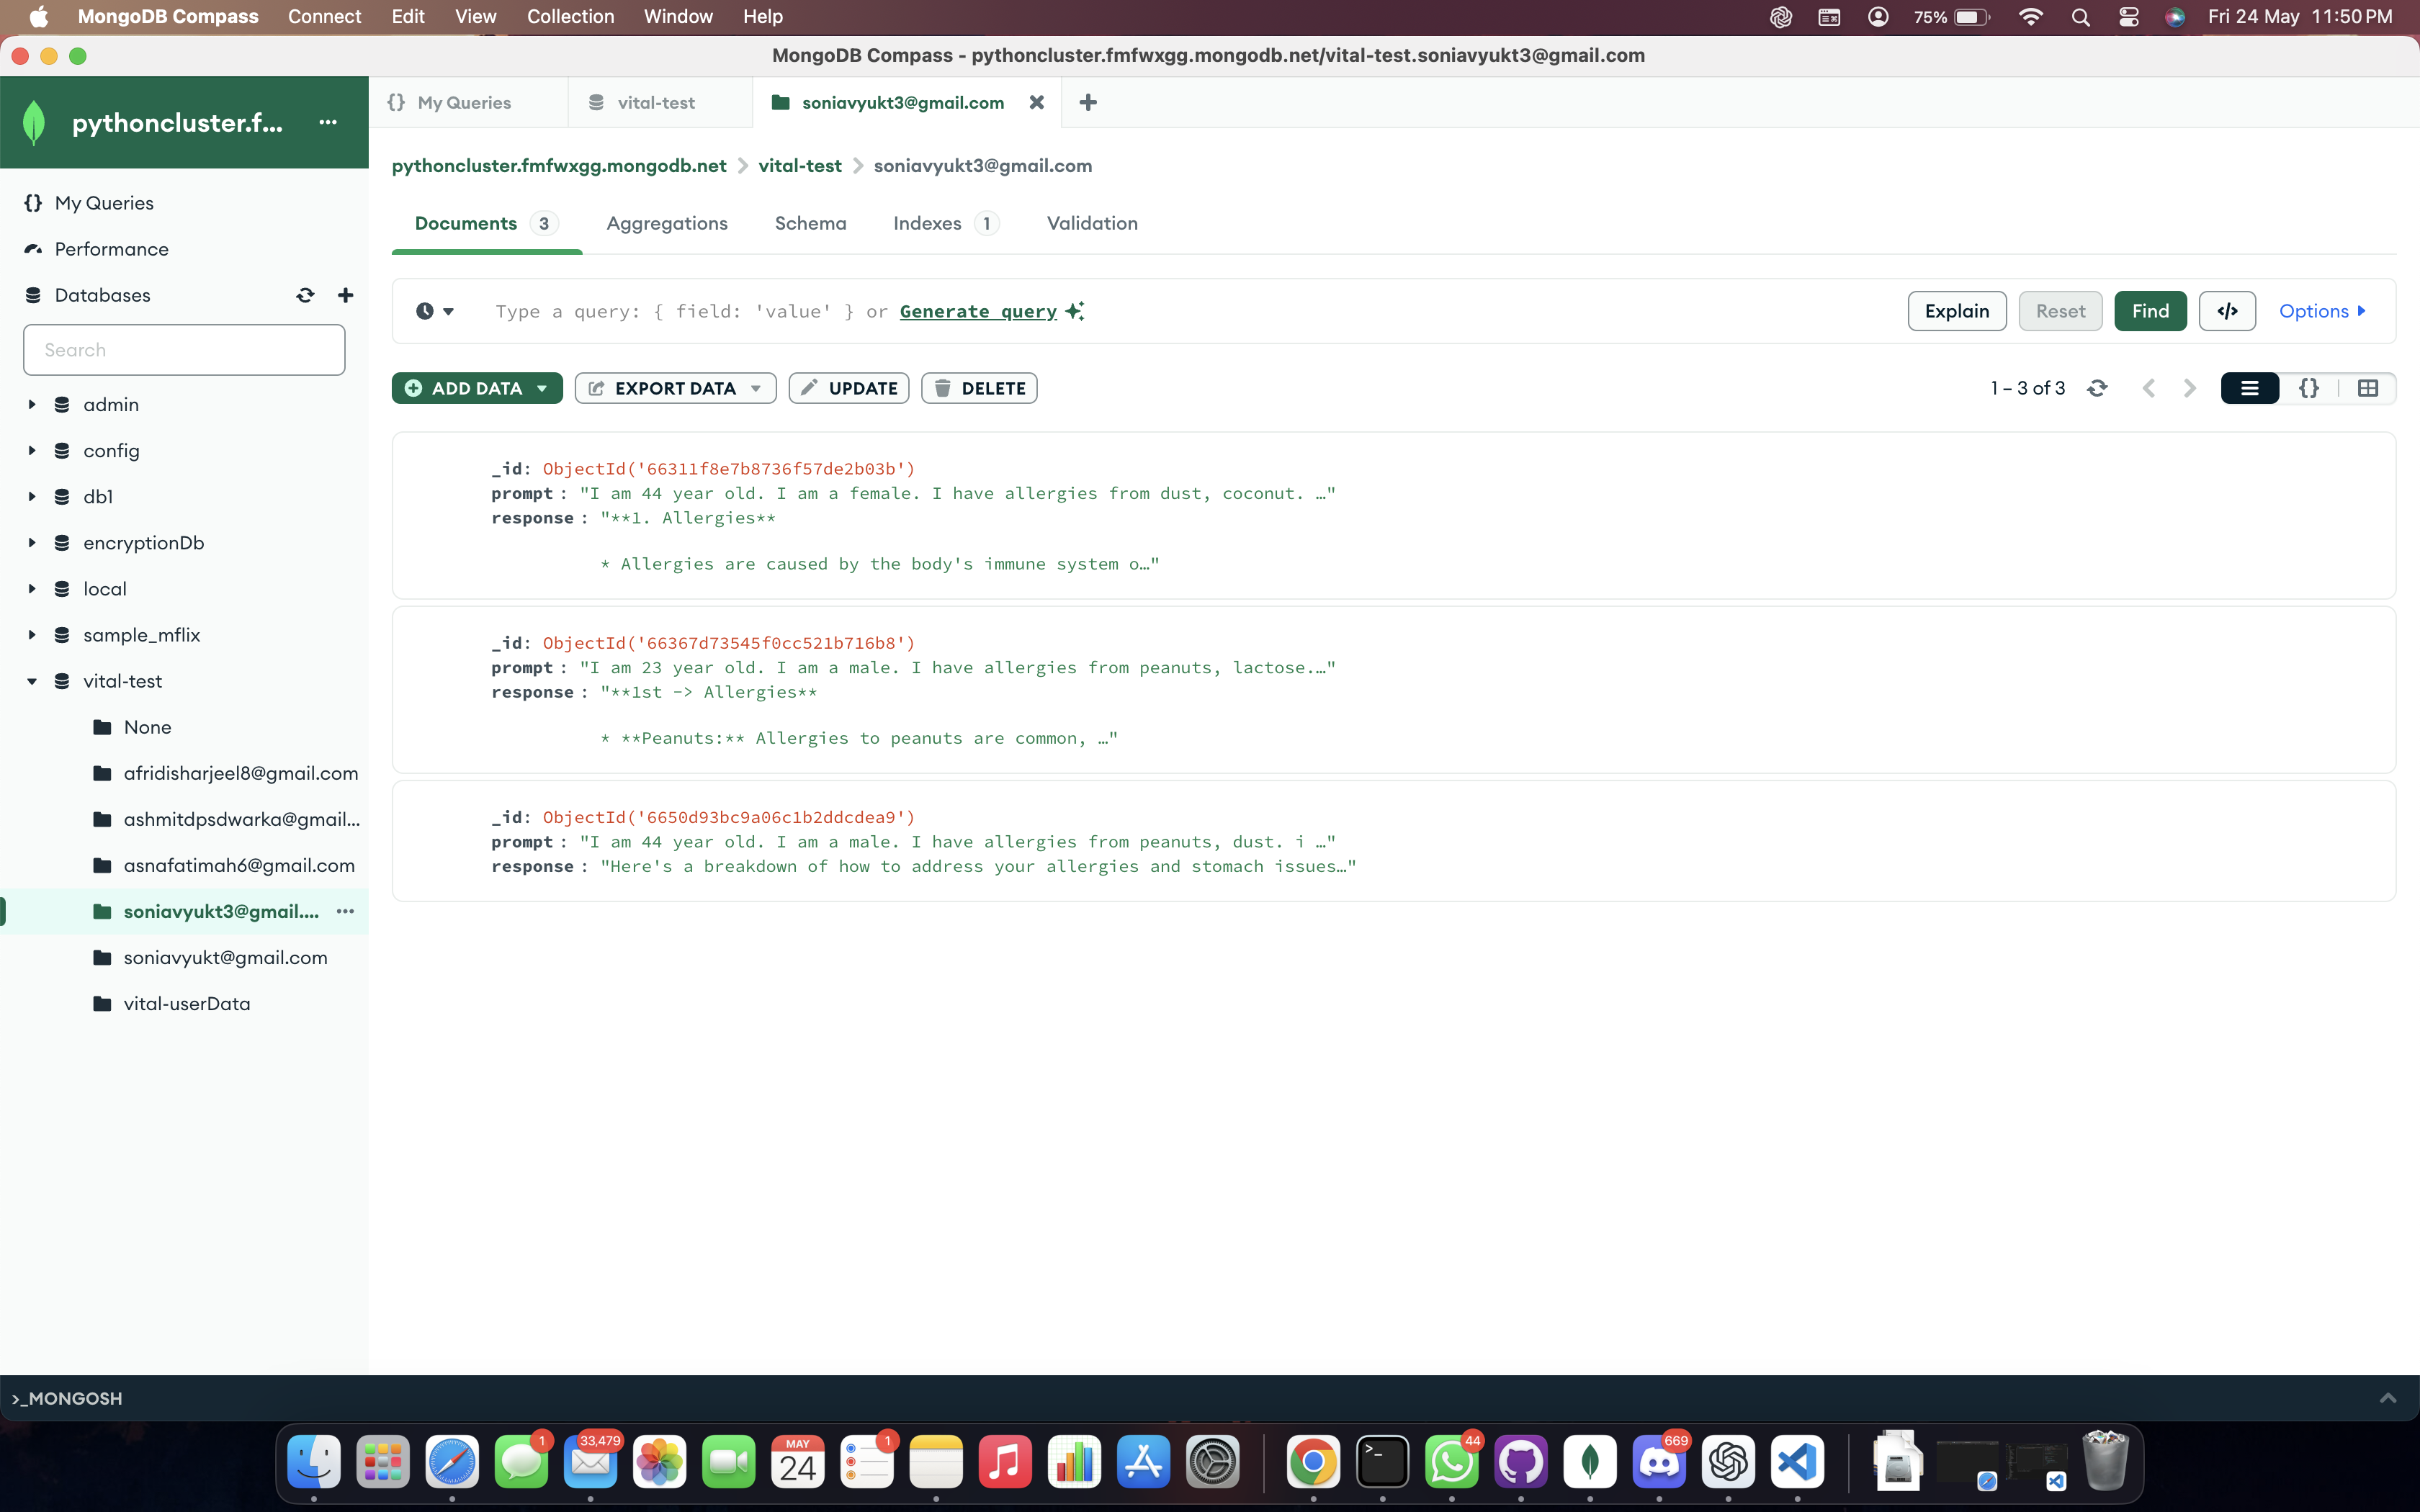Click the Reset button
The width and height of the screenshot is (2420, 1512).
(2060, 311)
